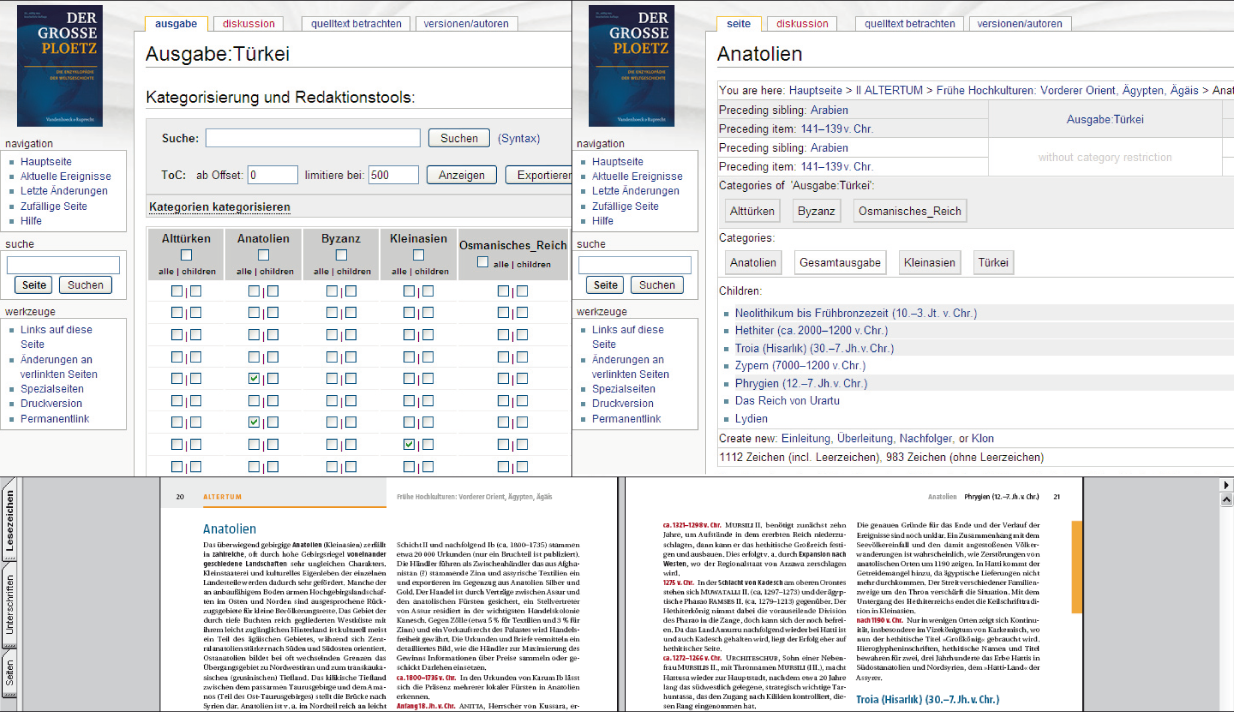The width and height of the screenshot is (1234, 712).
Task: Click children link under Anatolien column
Action: click(x=277, y=271)
